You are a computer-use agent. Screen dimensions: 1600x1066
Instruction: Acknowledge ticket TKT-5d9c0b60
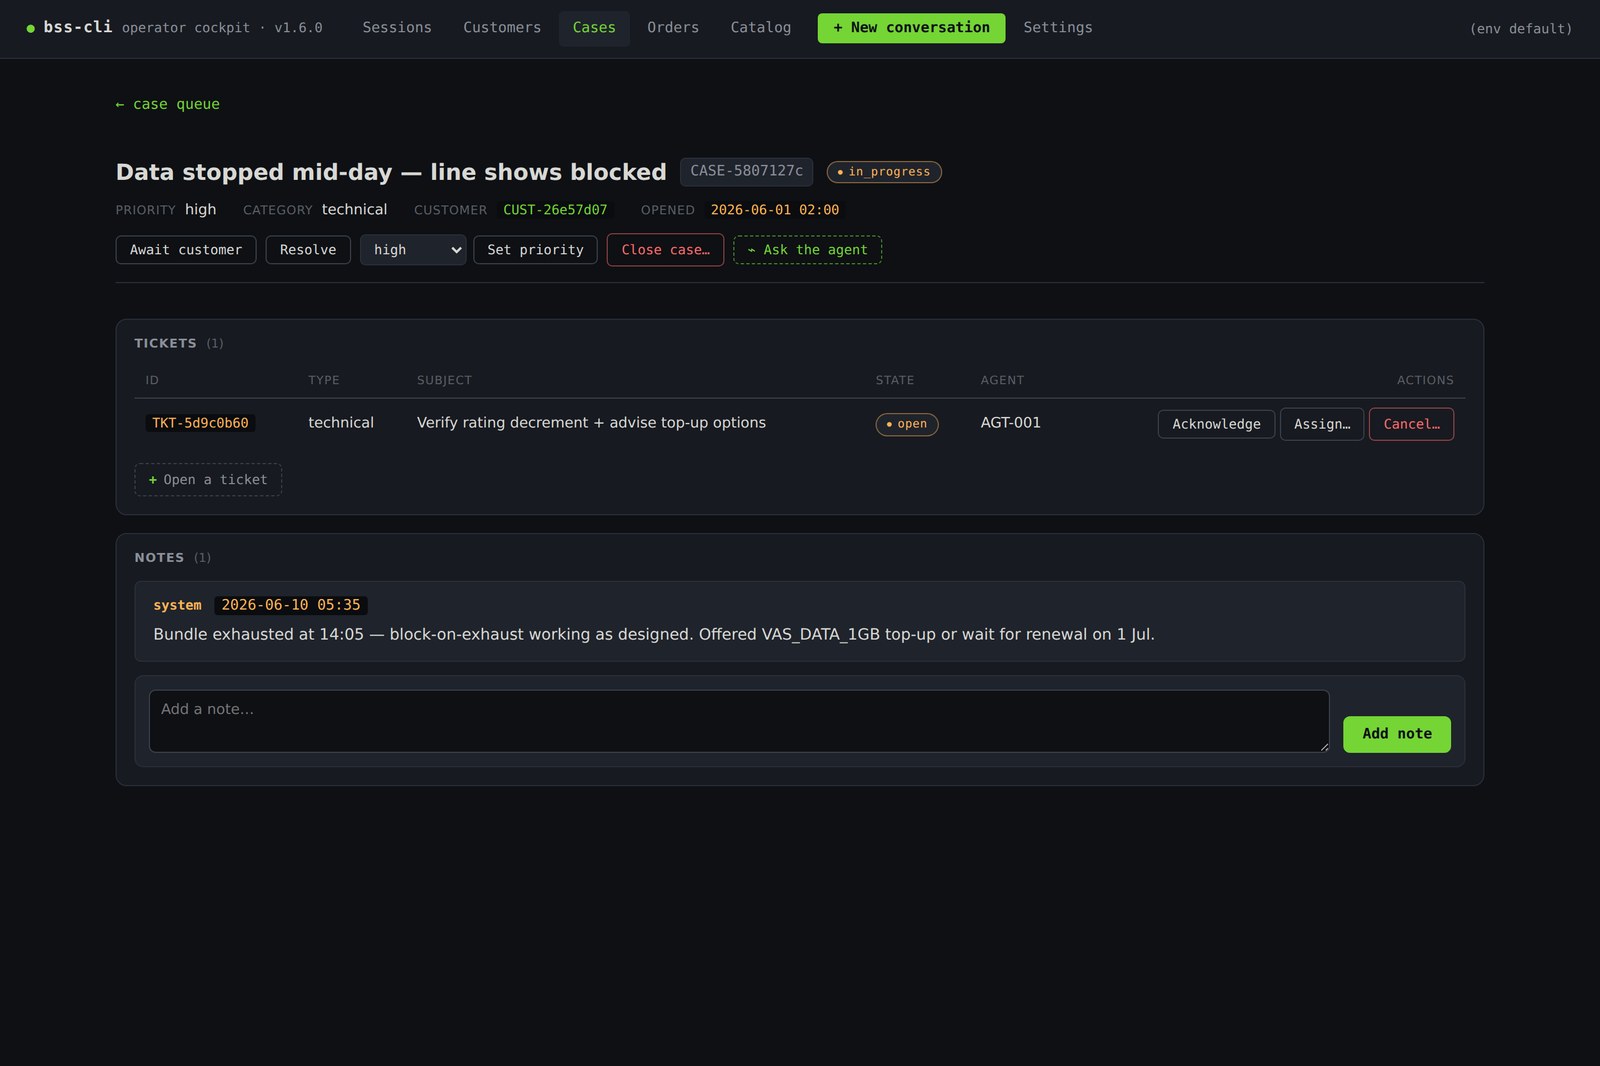pyautogui.click(x=1216, y=424)
